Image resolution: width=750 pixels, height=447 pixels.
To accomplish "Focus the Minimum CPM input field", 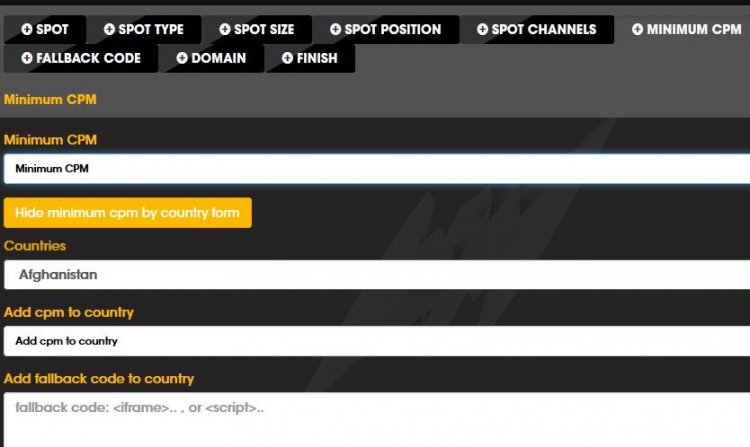I will (x=377, y=168).
